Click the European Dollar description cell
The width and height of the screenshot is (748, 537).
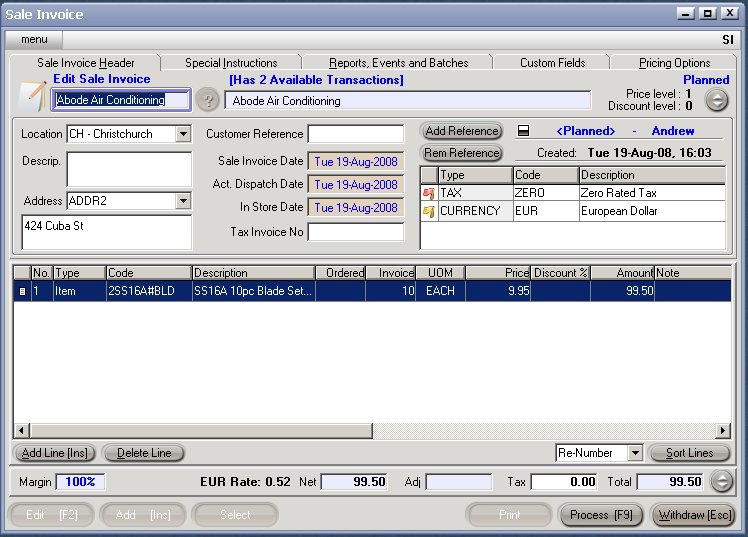coord(652,211)
